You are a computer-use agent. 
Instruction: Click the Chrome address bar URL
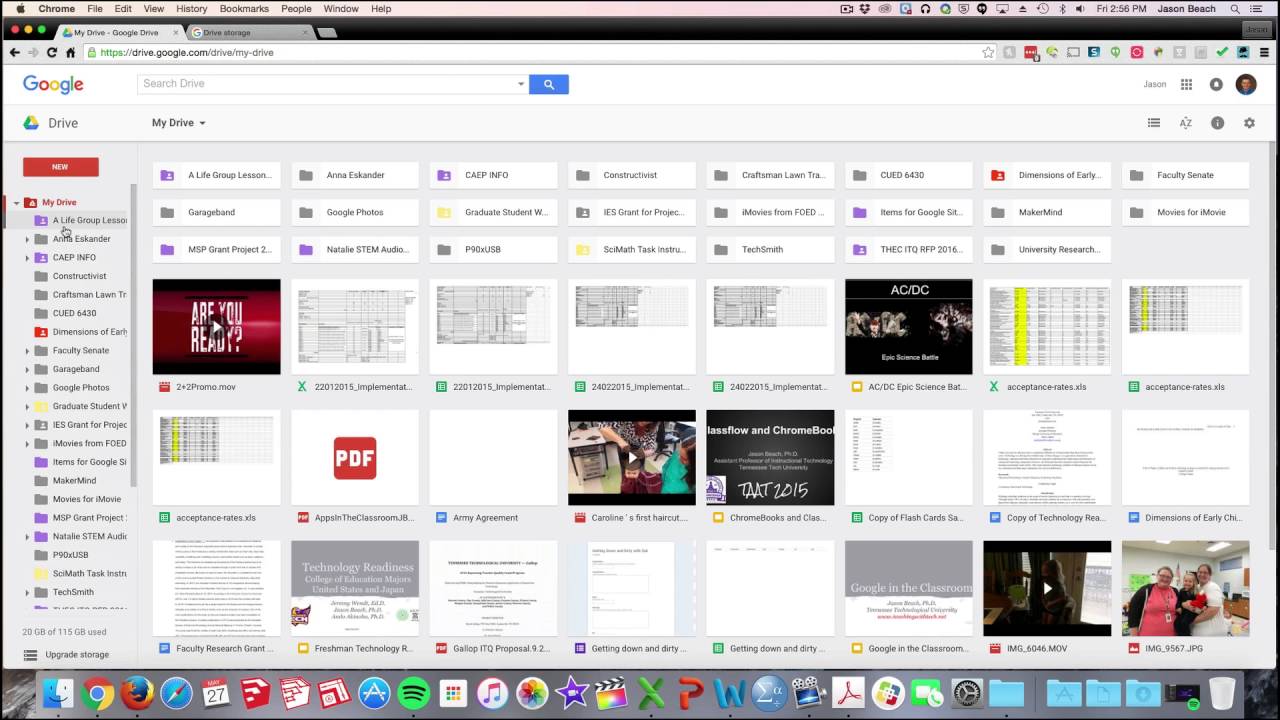point(187,52)
